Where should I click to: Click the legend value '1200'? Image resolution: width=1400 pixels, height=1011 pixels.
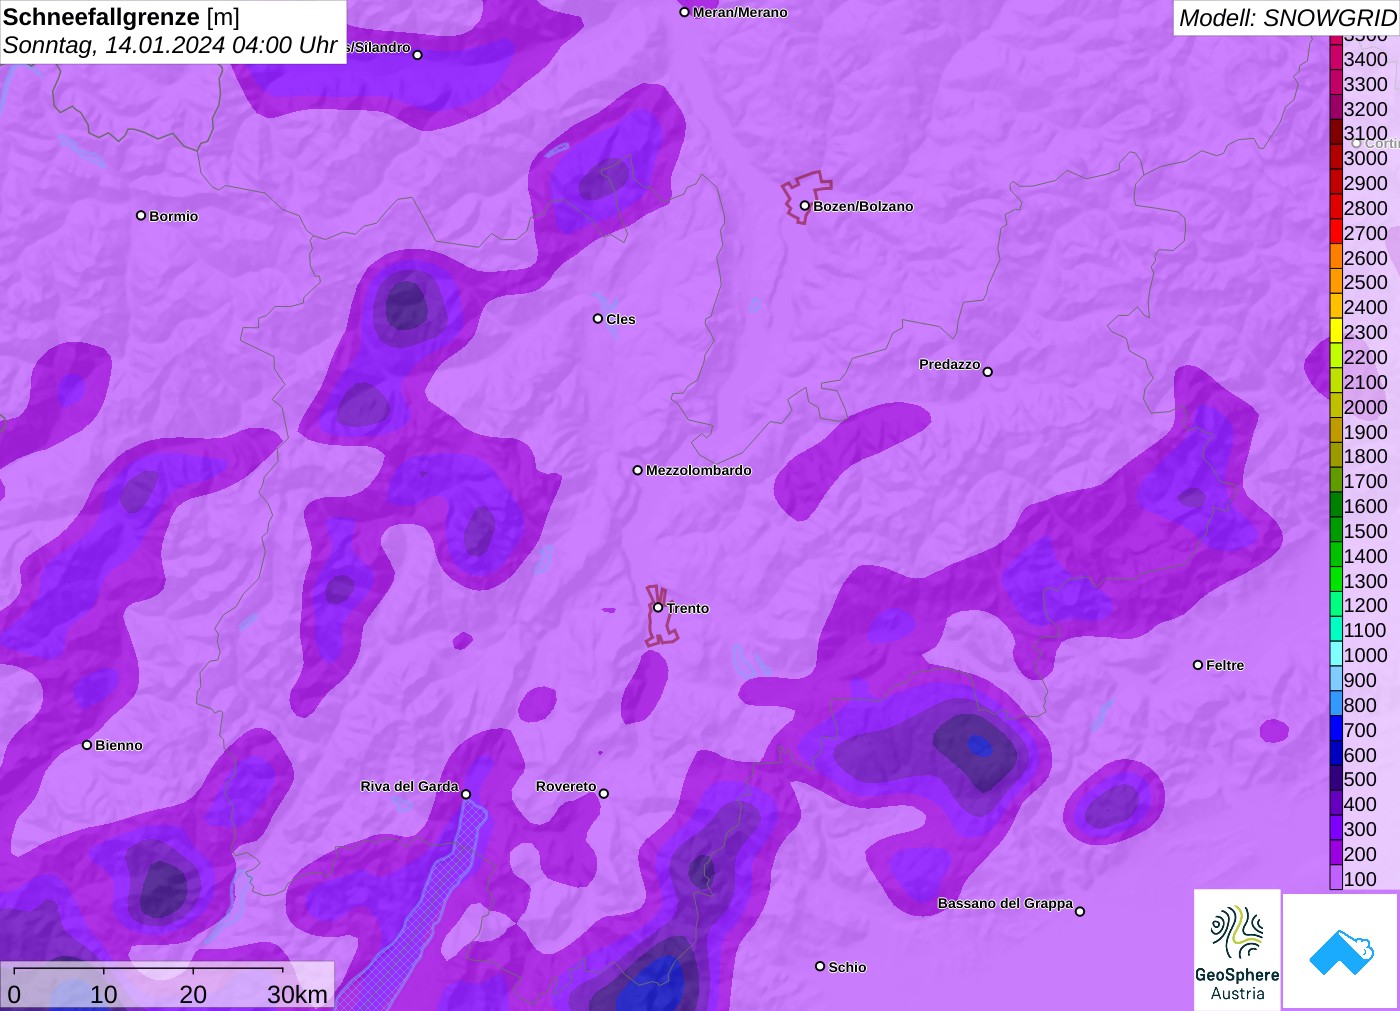pos(1365,605)
